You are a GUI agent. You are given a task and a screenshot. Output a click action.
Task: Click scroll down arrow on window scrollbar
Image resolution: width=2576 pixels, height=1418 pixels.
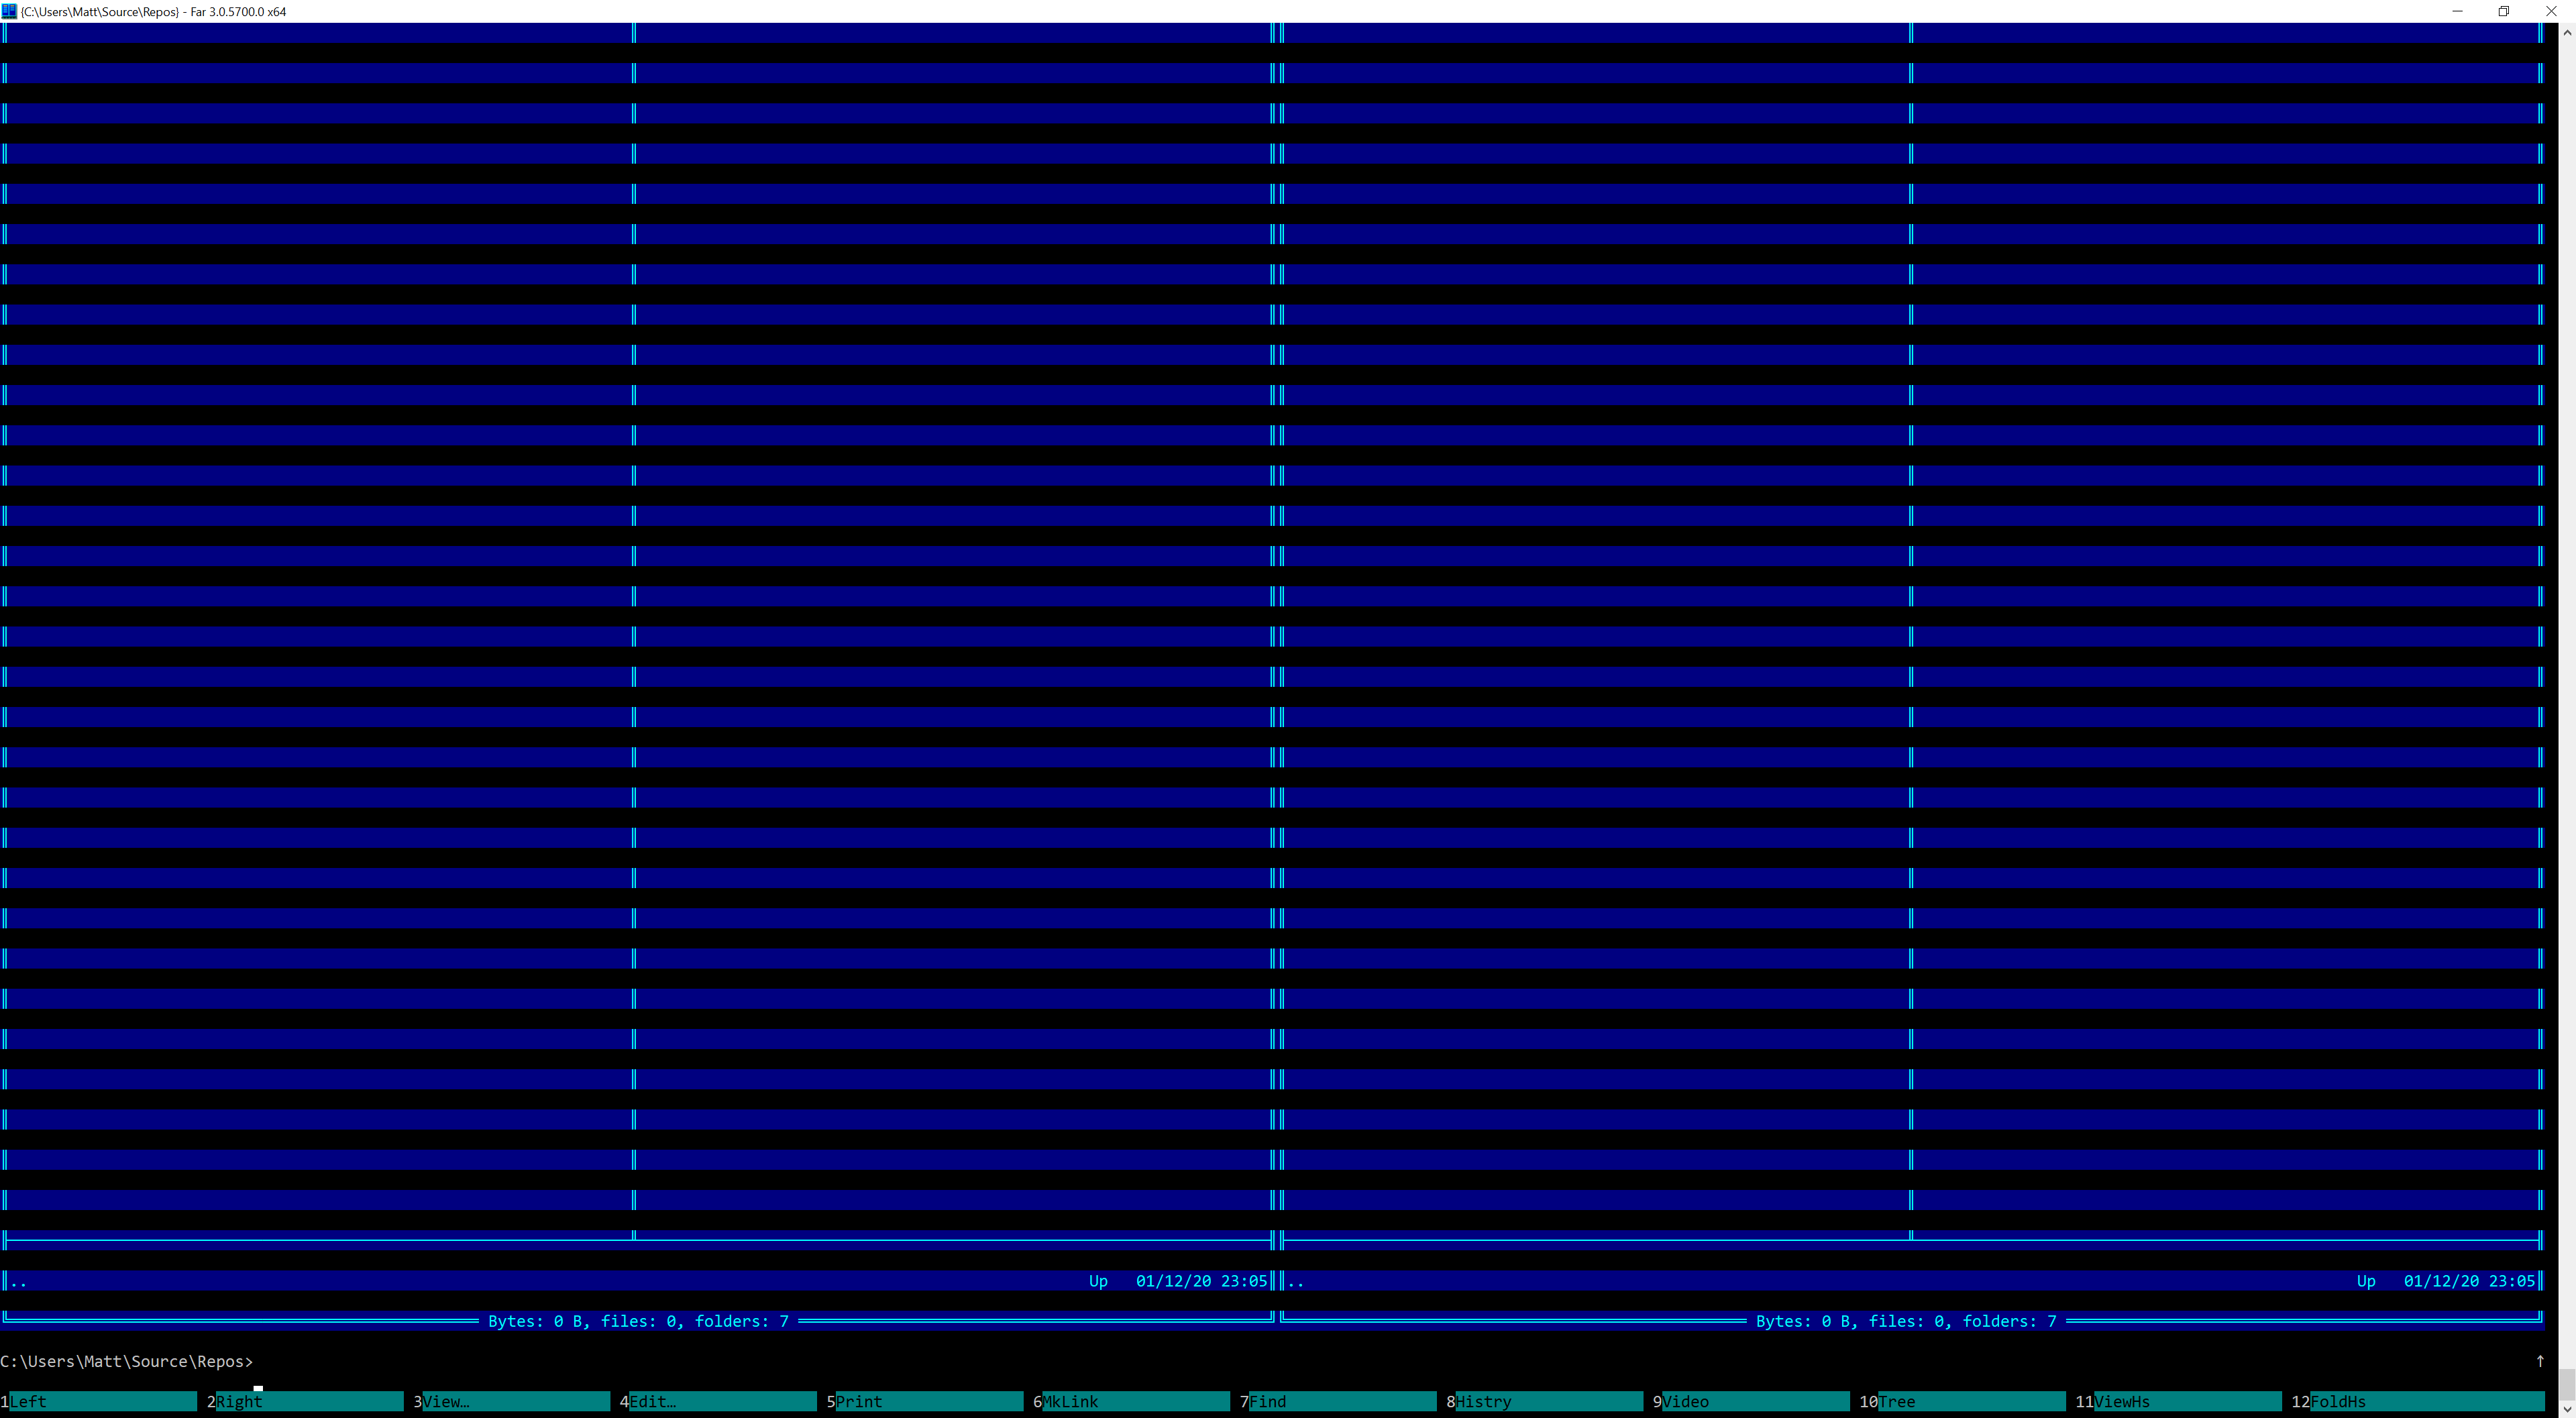click(x=2566, y=1408)
